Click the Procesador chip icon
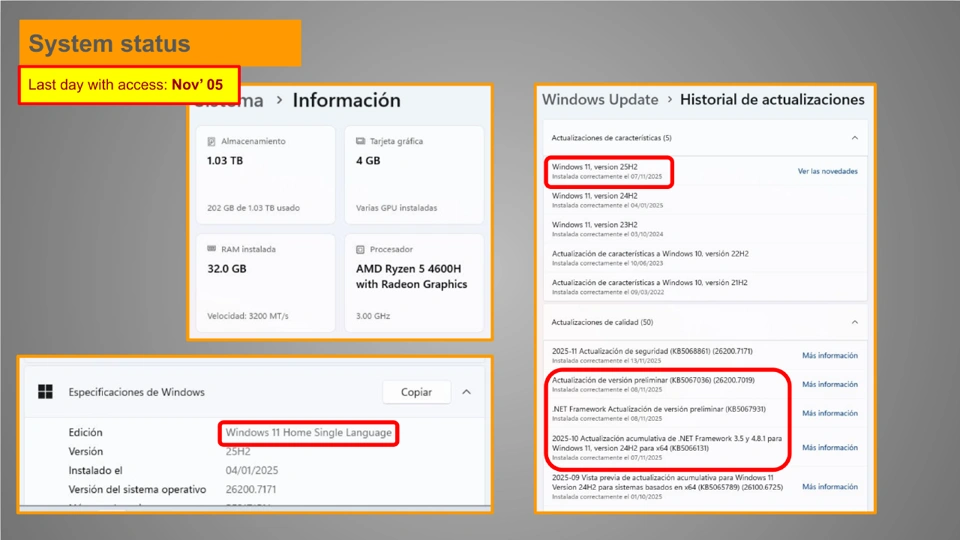The height and width of the screenshot is (540, 960). 360,249
